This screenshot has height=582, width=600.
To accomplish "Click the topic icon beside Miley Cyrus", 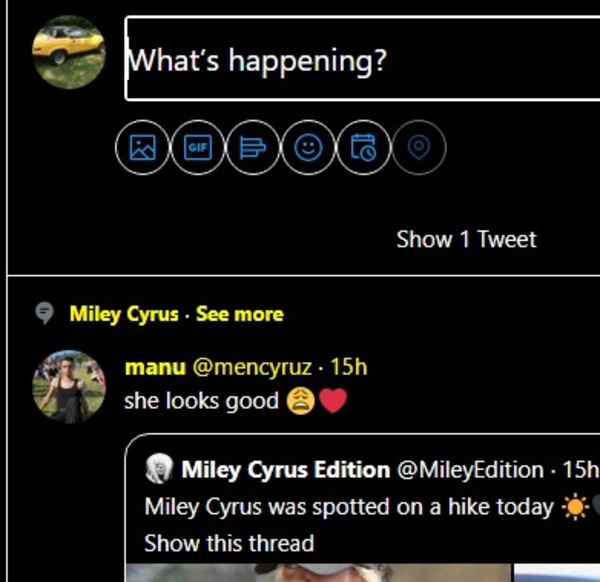I will coord(45,314).
